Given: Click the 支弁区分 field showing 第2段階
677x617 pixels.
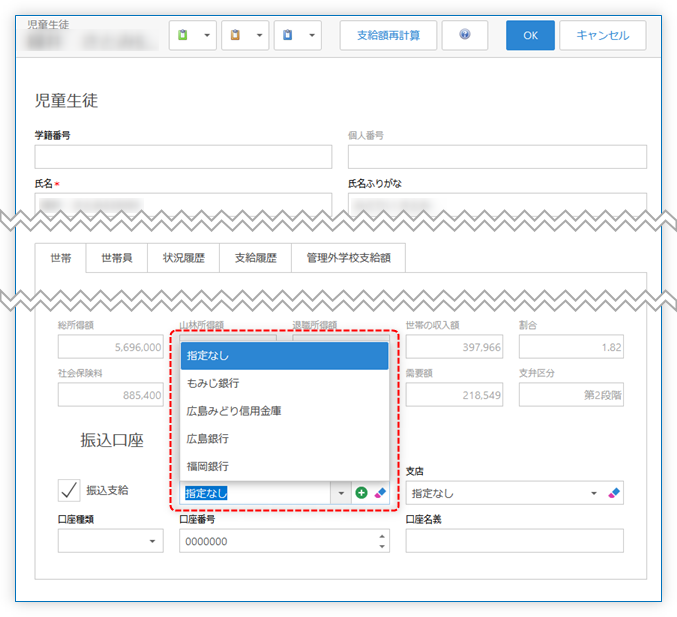Looking at the screenshot, I should (x=571, y=395).
